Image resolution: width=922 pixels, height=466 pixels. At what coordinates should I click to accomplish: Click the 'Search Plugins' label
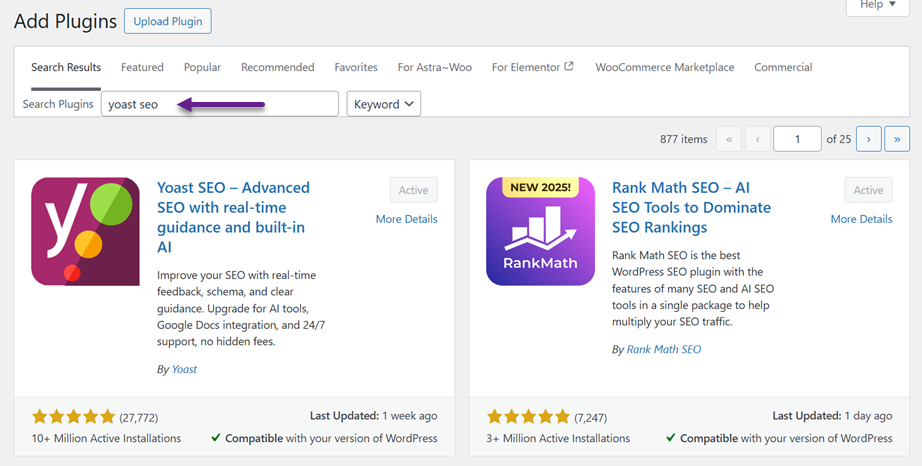click(x=58, y=104)
